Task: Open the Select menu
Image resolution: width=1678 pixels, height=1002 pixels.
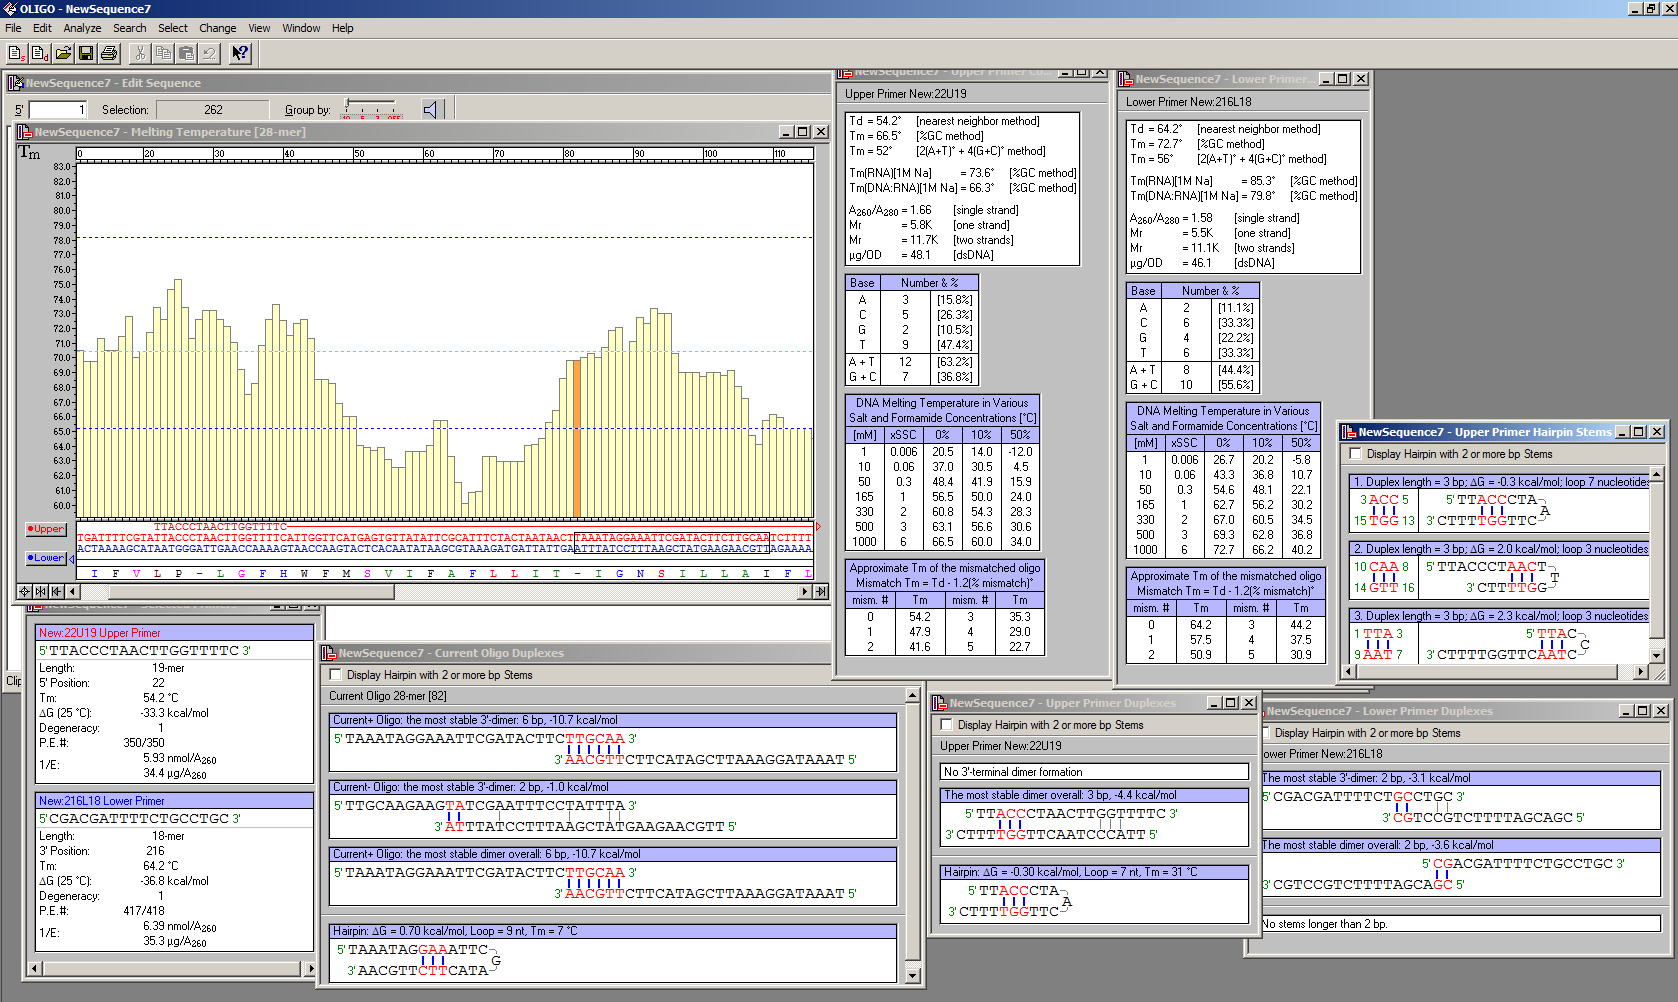Action: pos(172,28)
